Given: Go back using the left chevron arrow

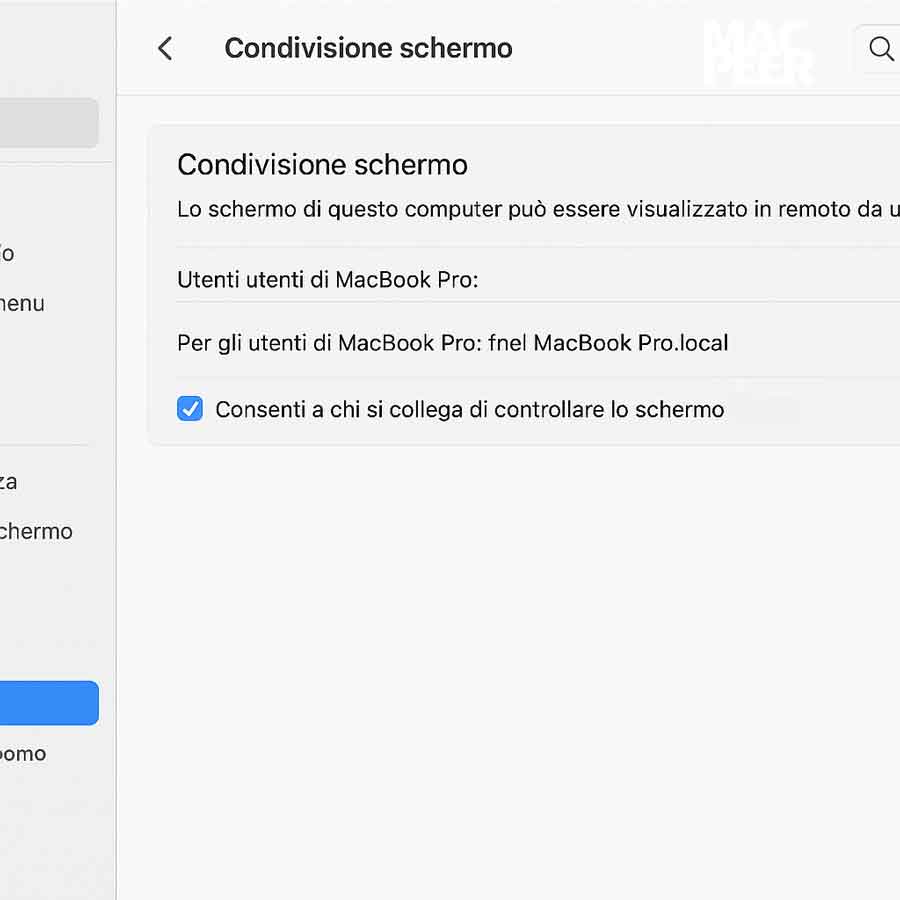Looking at the screenshot, I should (165, 48).
